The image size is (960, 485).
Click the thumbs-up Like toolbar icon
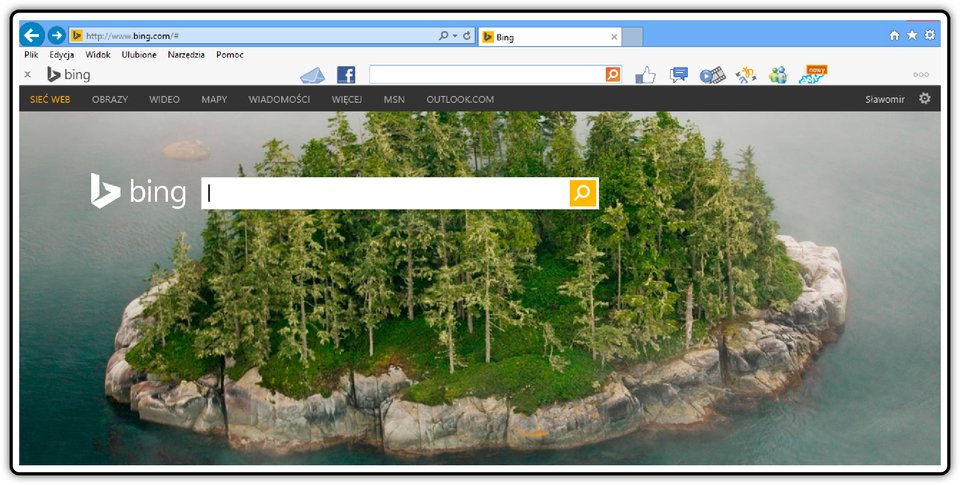point(645,75)
